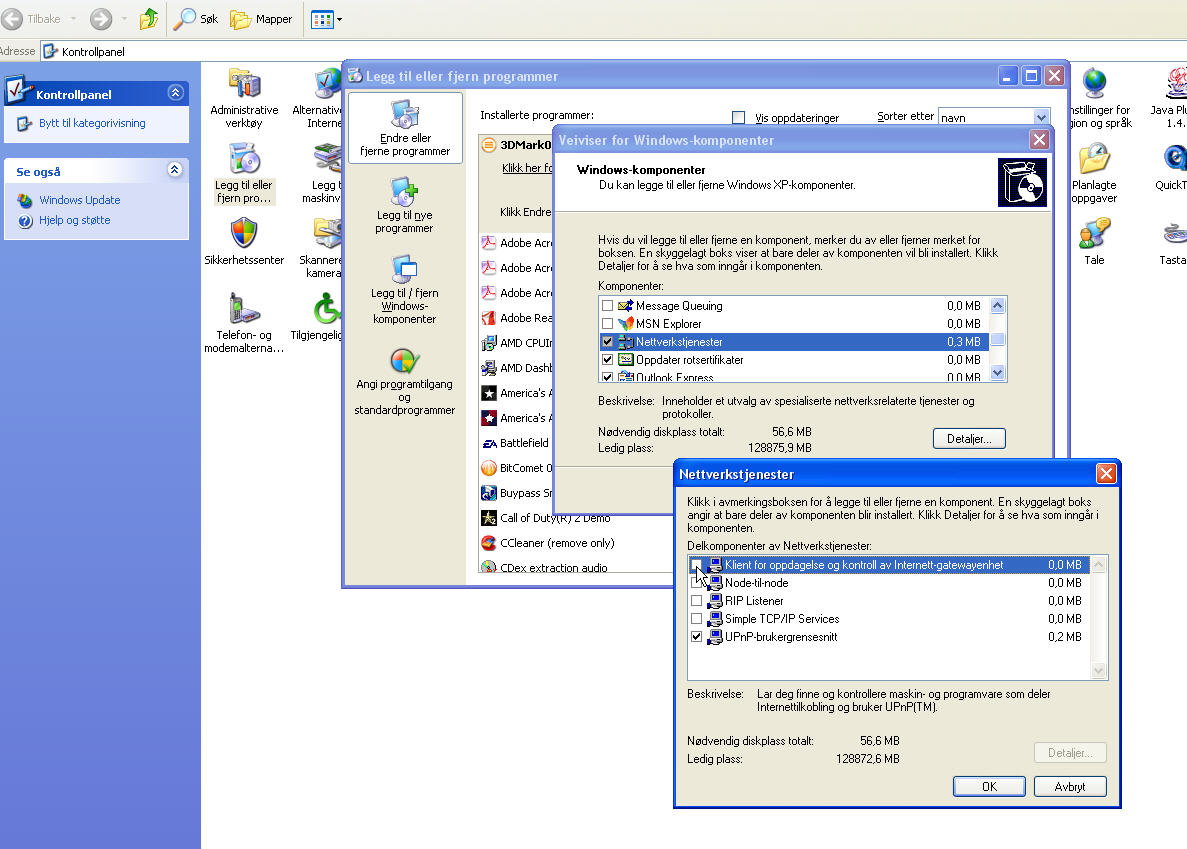The height and width of the screenshot is (849, 1187).
Task: Click OK in Nettverkstjenester dialog
Action: pos(989,787)
